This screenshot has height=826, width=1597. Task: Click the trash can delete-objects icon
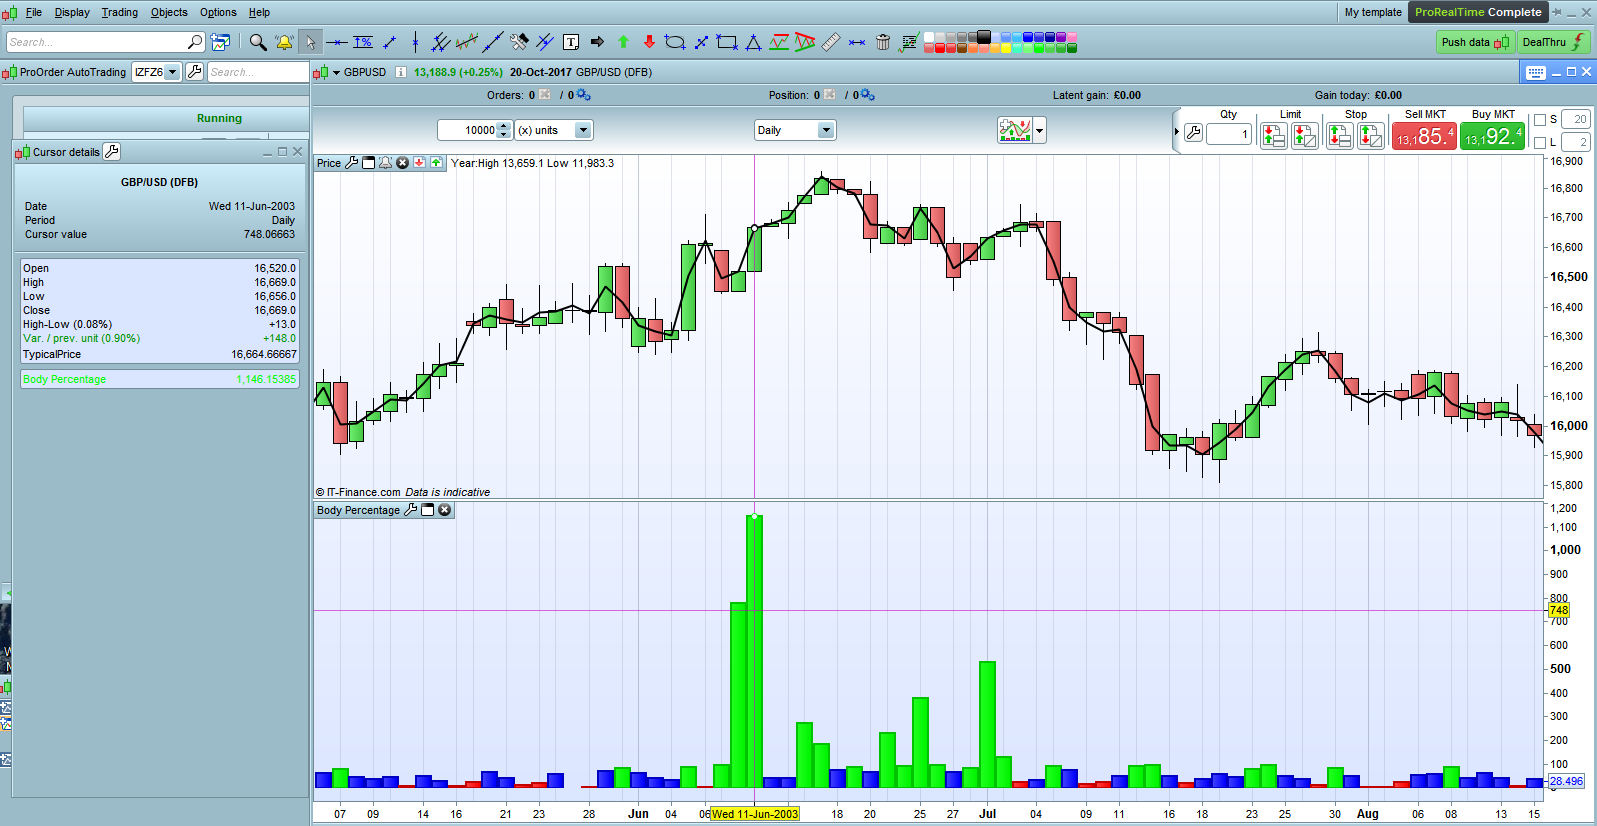point(883,42)
